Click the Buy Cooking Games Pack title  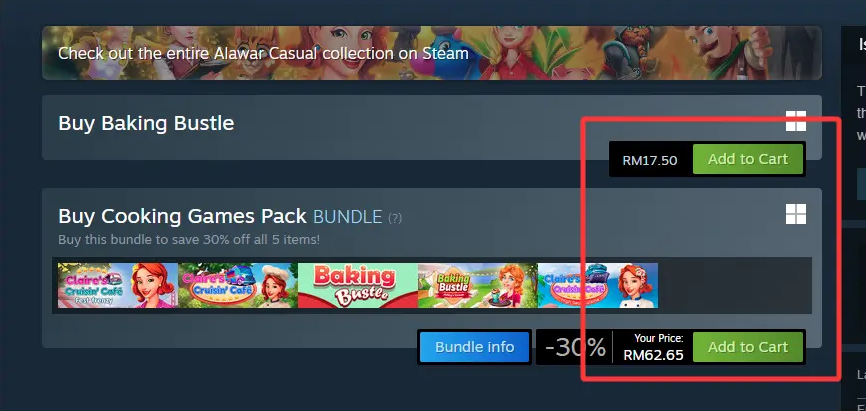point(182,216)
